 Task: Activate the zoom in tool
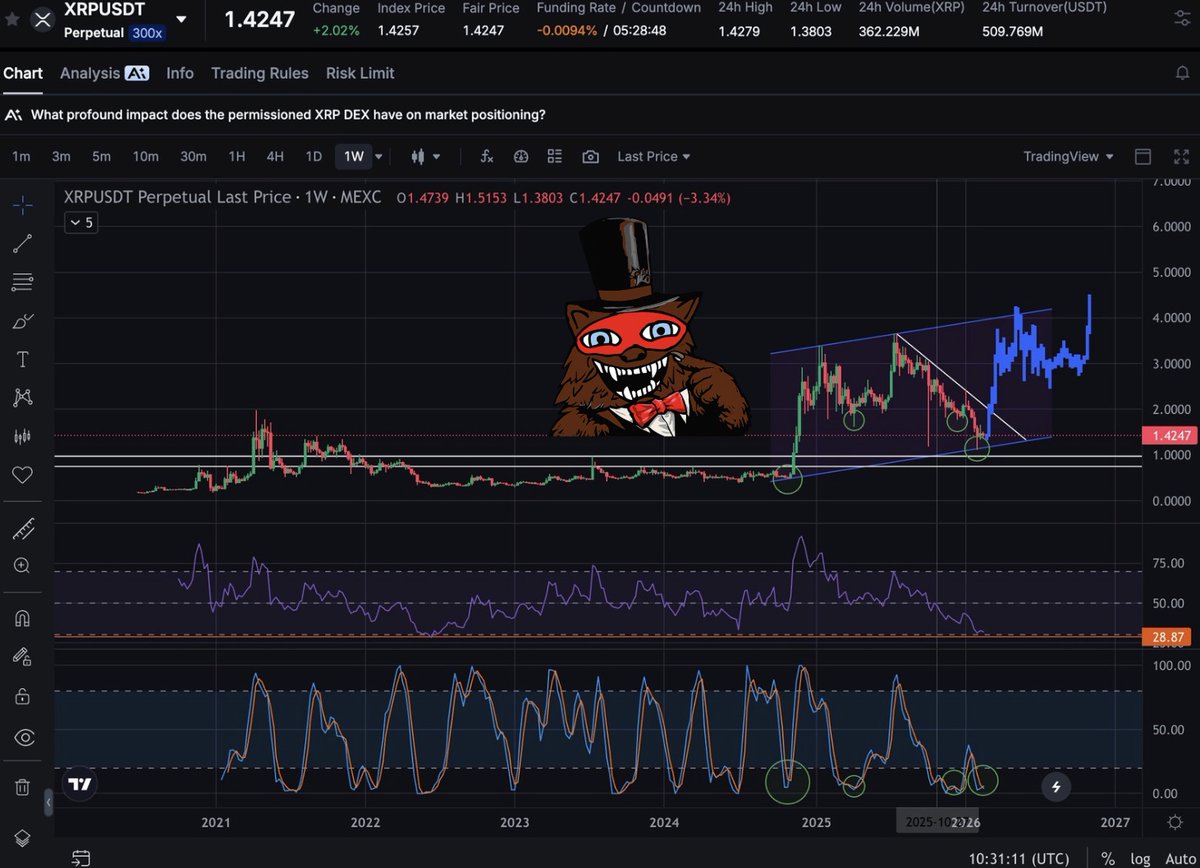tap(22, 566)
